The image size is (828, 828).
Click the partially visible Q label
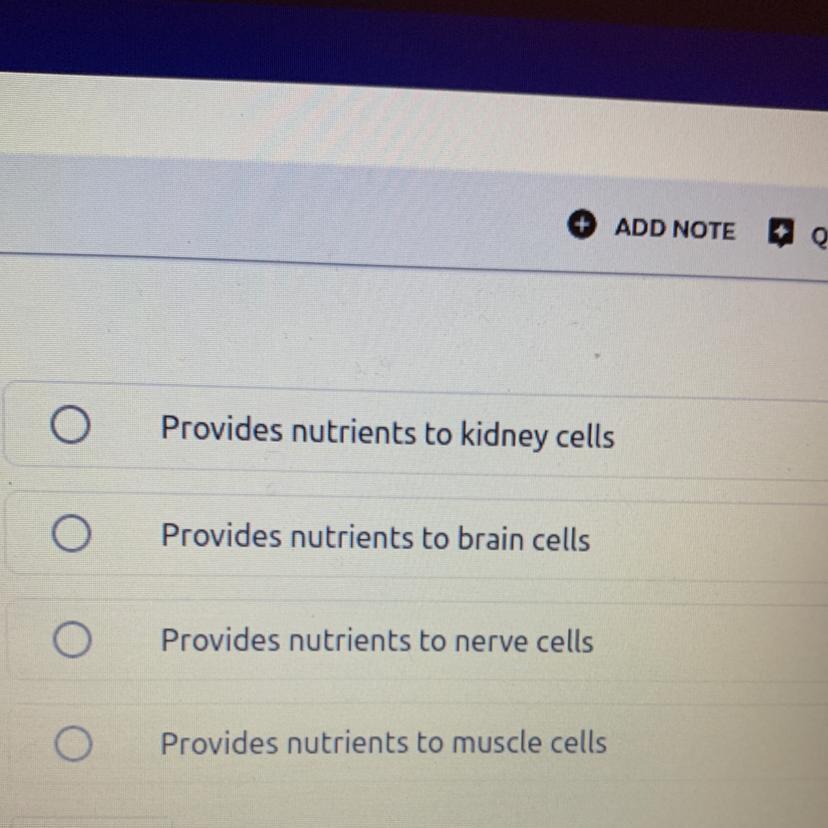(x=819, y=238)
